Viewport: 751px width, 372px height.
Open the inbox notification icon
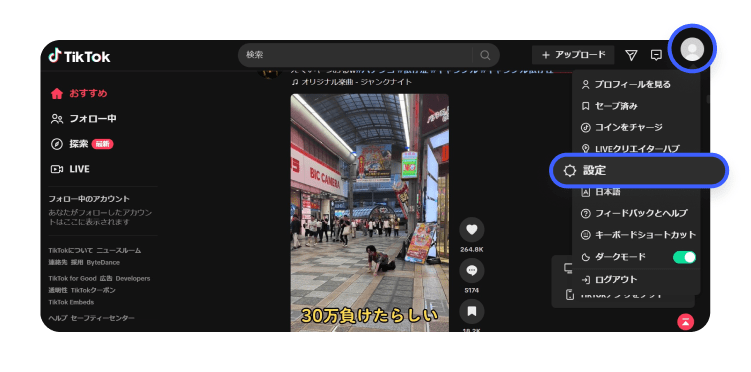pos(656,56)
